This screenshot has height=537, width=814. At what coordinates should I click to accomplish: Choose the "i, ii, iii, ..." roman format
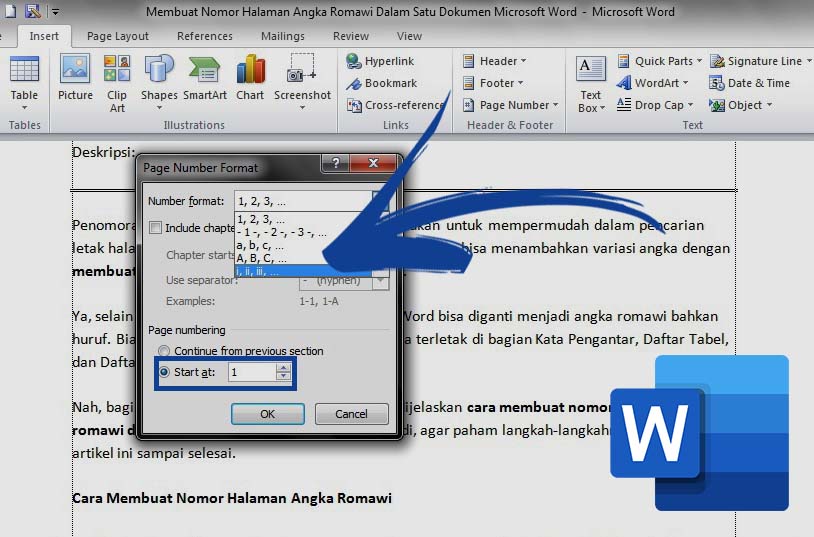304,271
